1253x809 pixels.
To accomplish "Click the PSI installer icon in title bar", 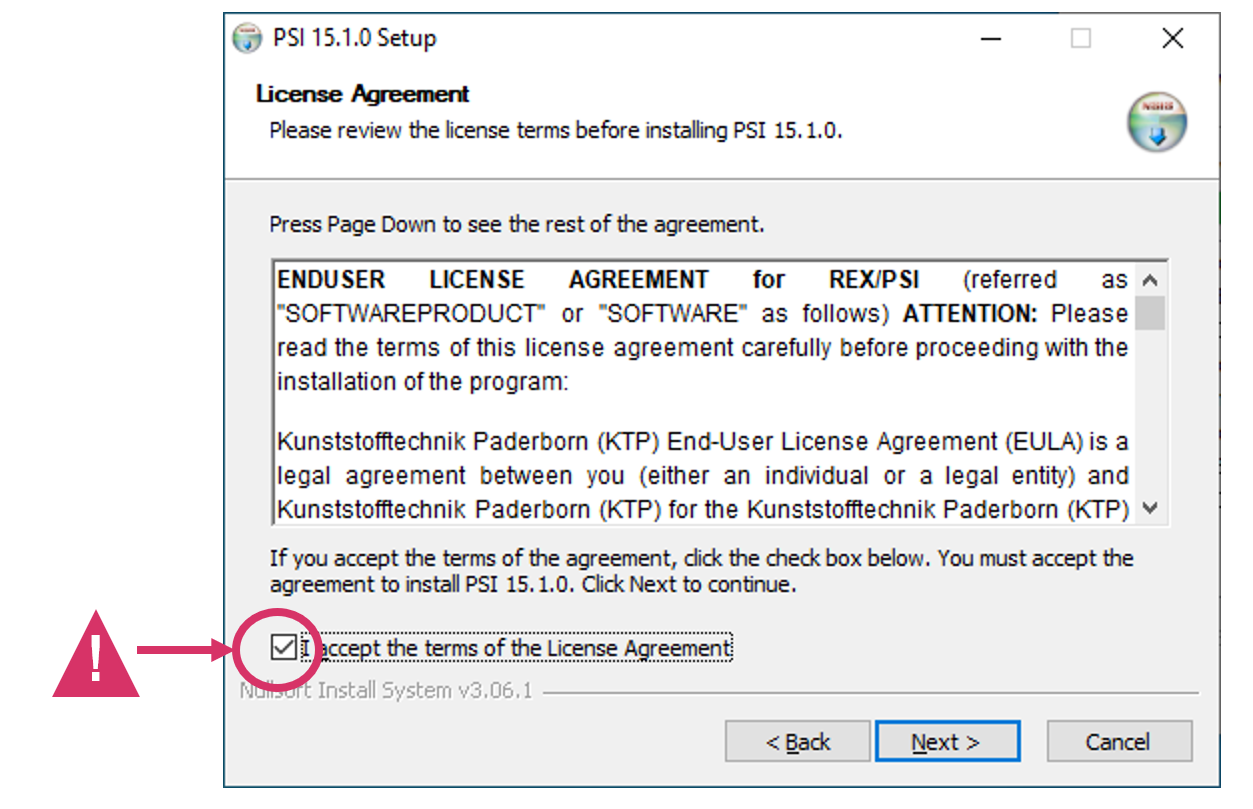I will 247,39.
